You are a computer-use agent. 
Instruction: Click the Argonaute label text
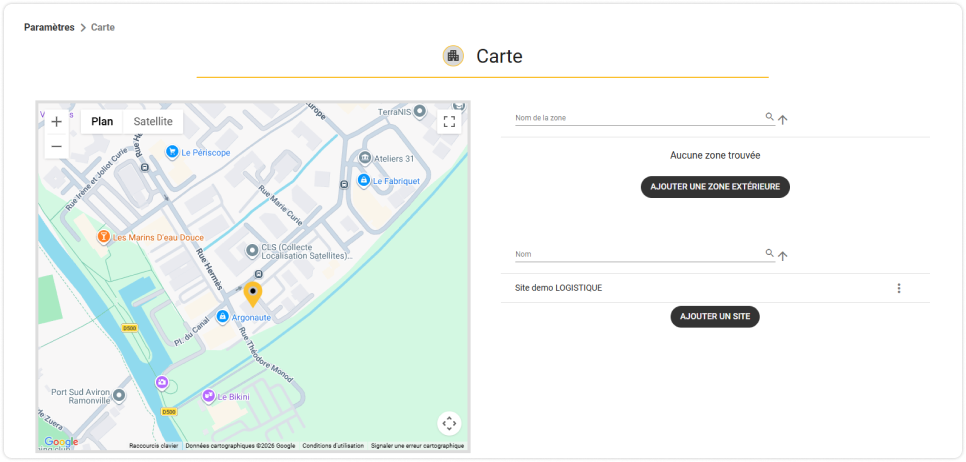pos(251,318)
